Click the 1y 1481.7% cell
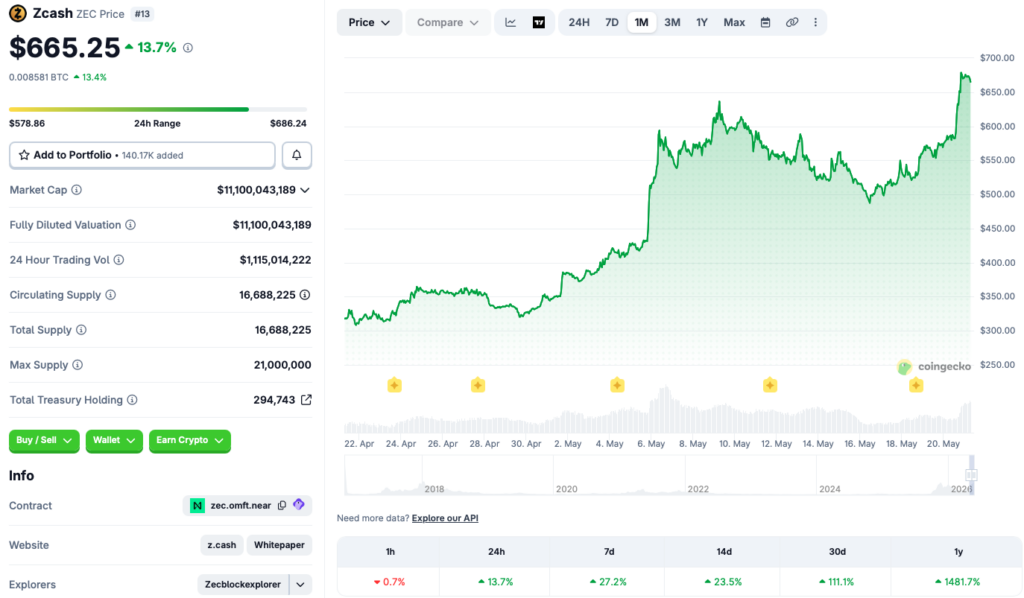The image size is (1024, 598). tap(957, 582)
